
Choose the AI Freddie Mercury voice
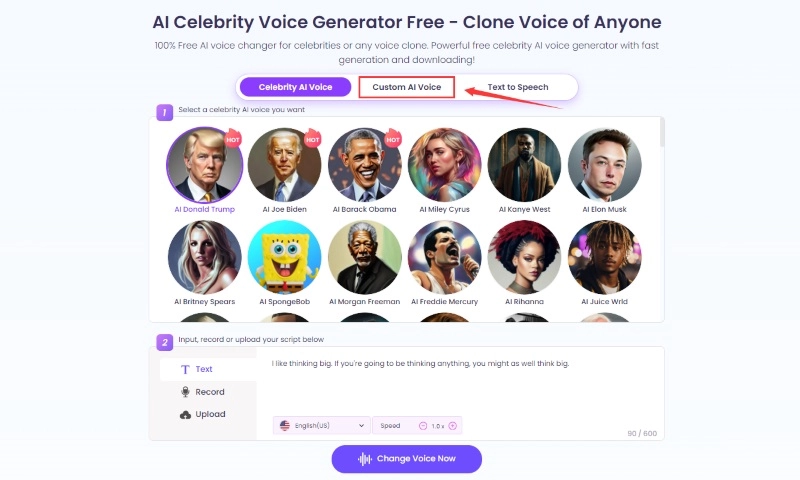[x=444, y=257]
